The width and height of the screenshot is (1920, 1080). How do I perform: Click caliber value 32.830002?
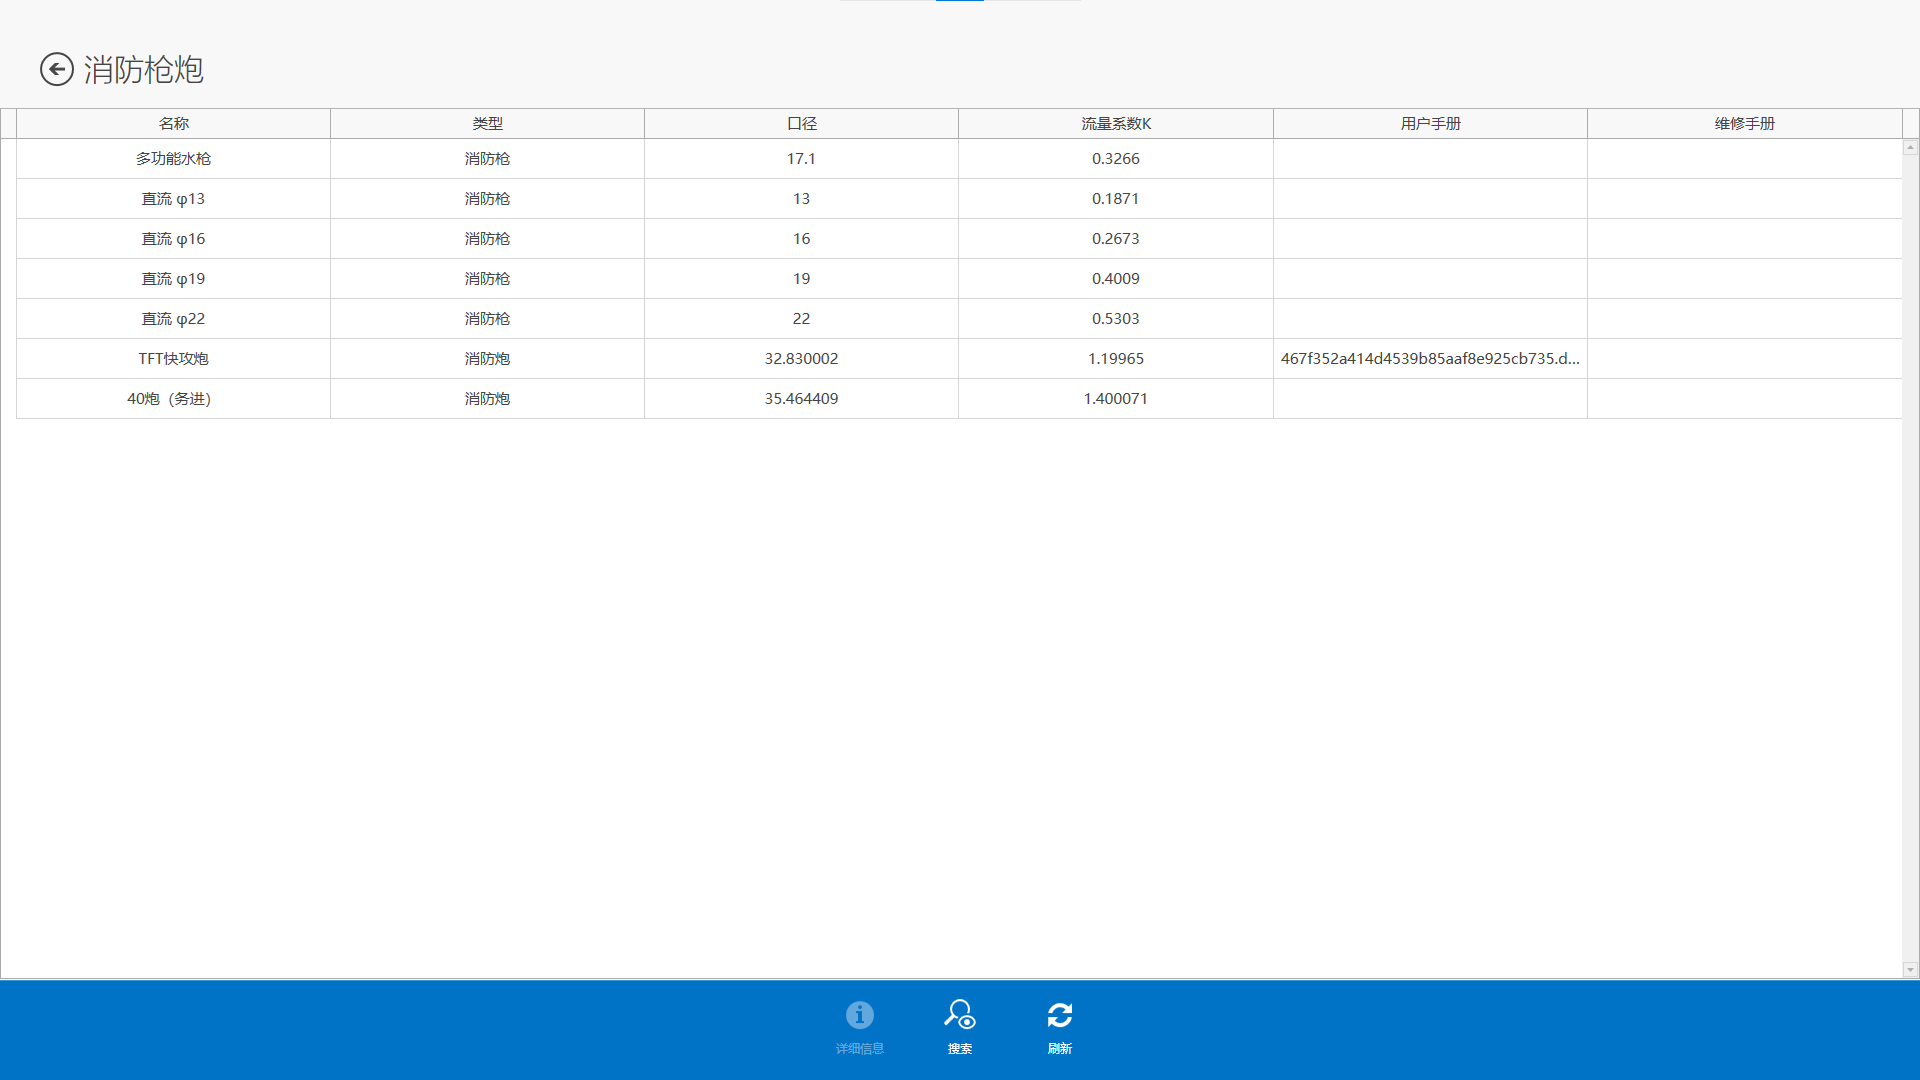pos(802,359)
